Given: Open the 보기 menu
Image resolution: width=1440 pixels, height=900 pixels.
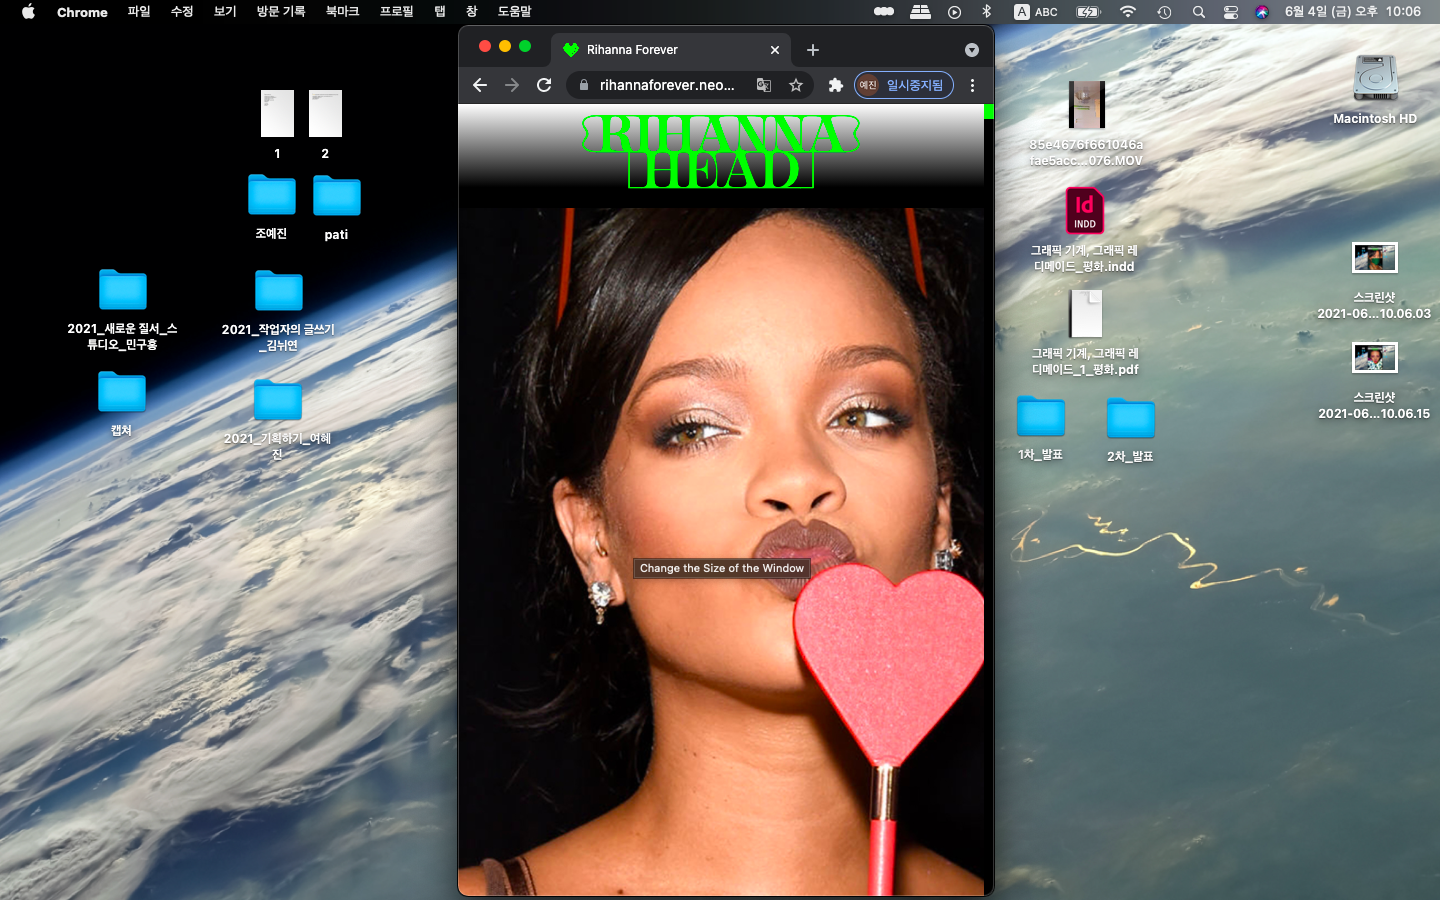Looking at the screenshot, I should [225, 12].
